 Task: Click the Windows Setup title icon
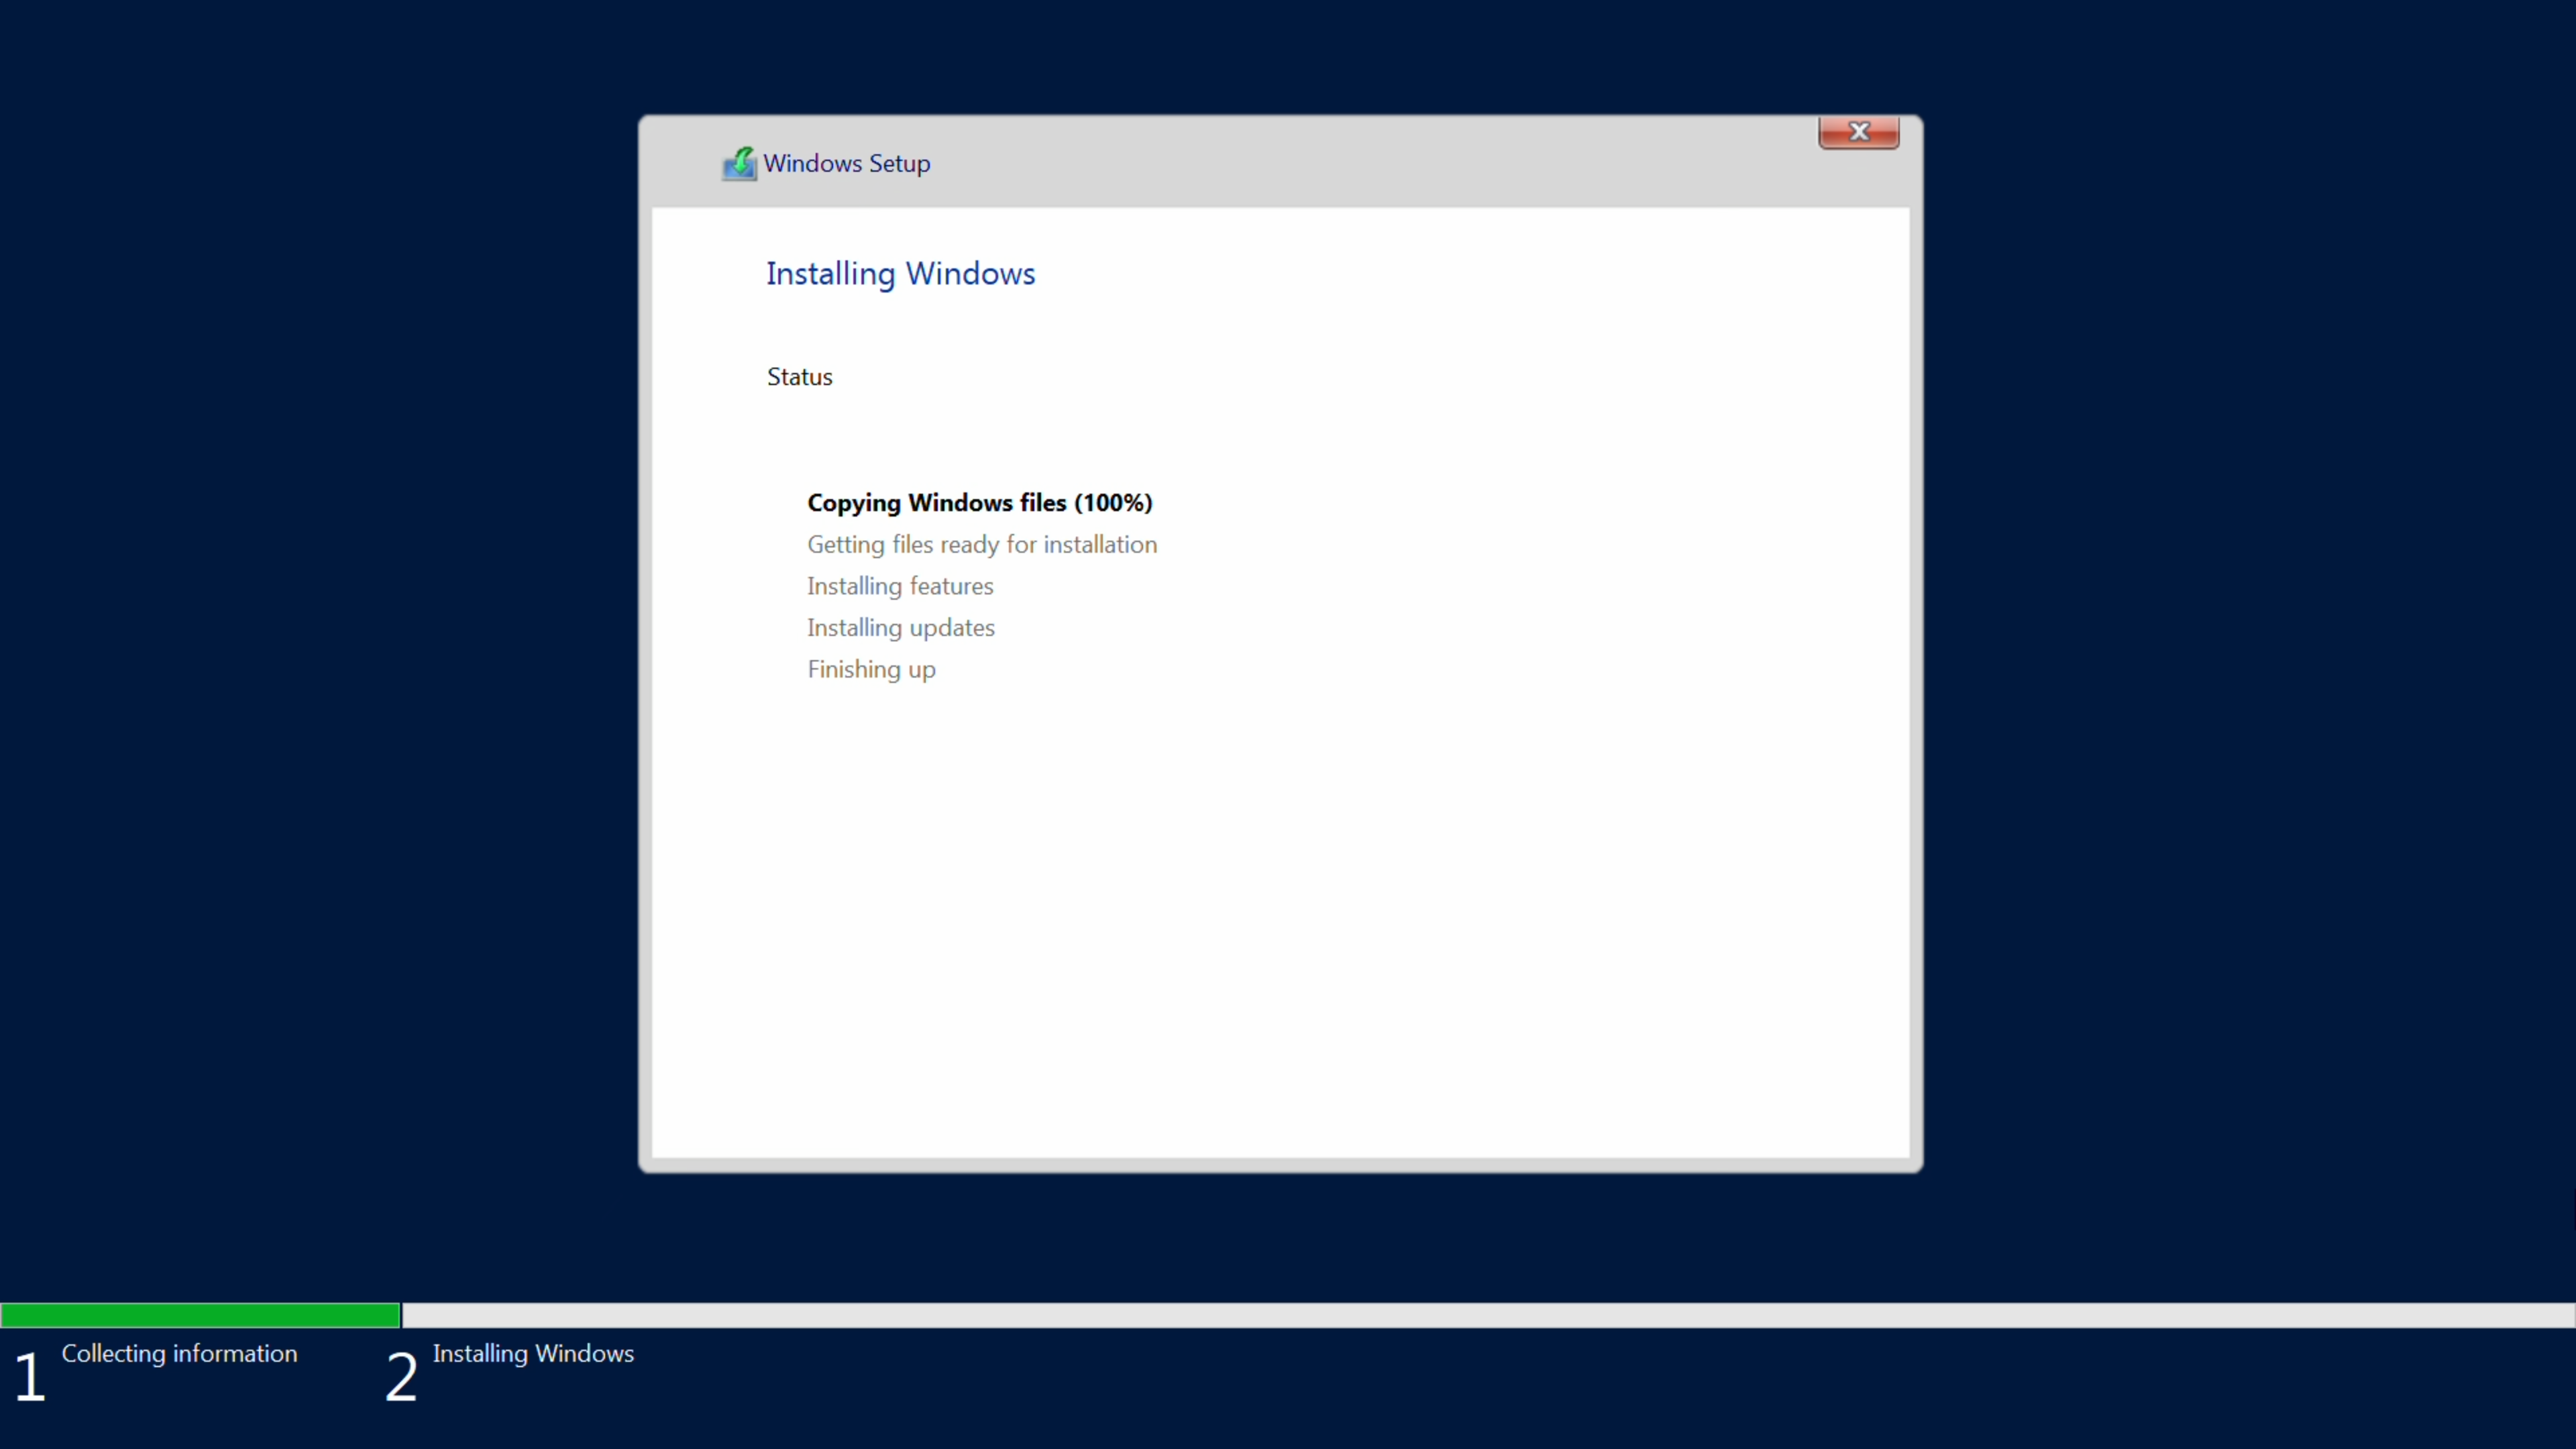tap(739, 163)
